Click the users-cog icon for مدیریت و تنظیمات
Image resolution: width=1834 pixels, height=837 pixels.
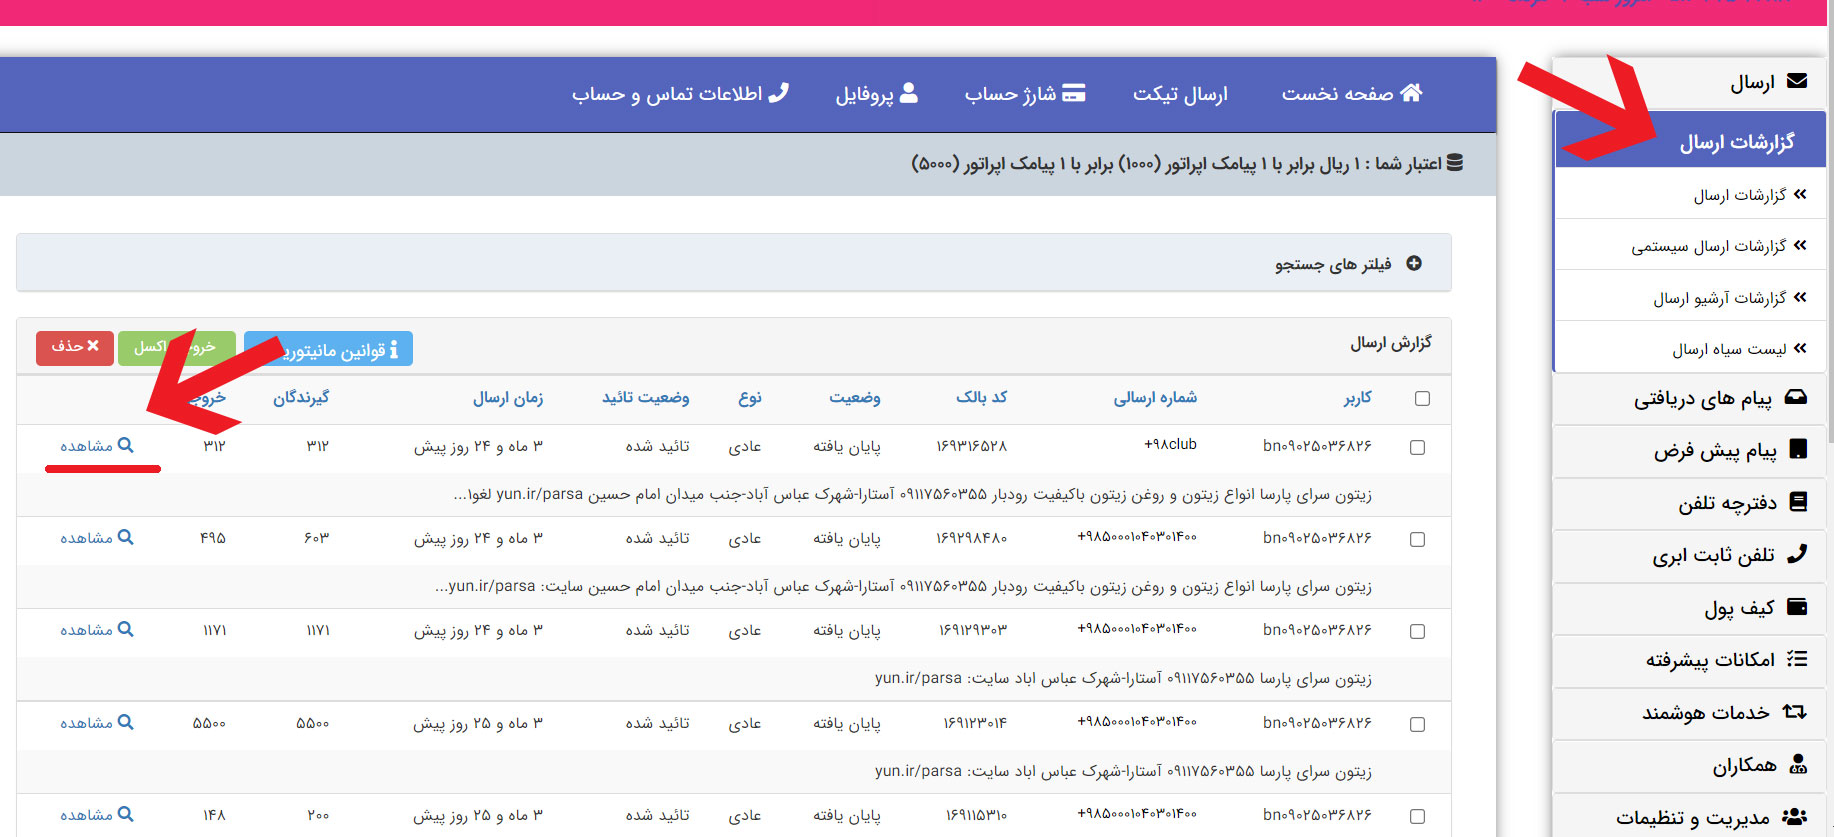(1795, 816)
